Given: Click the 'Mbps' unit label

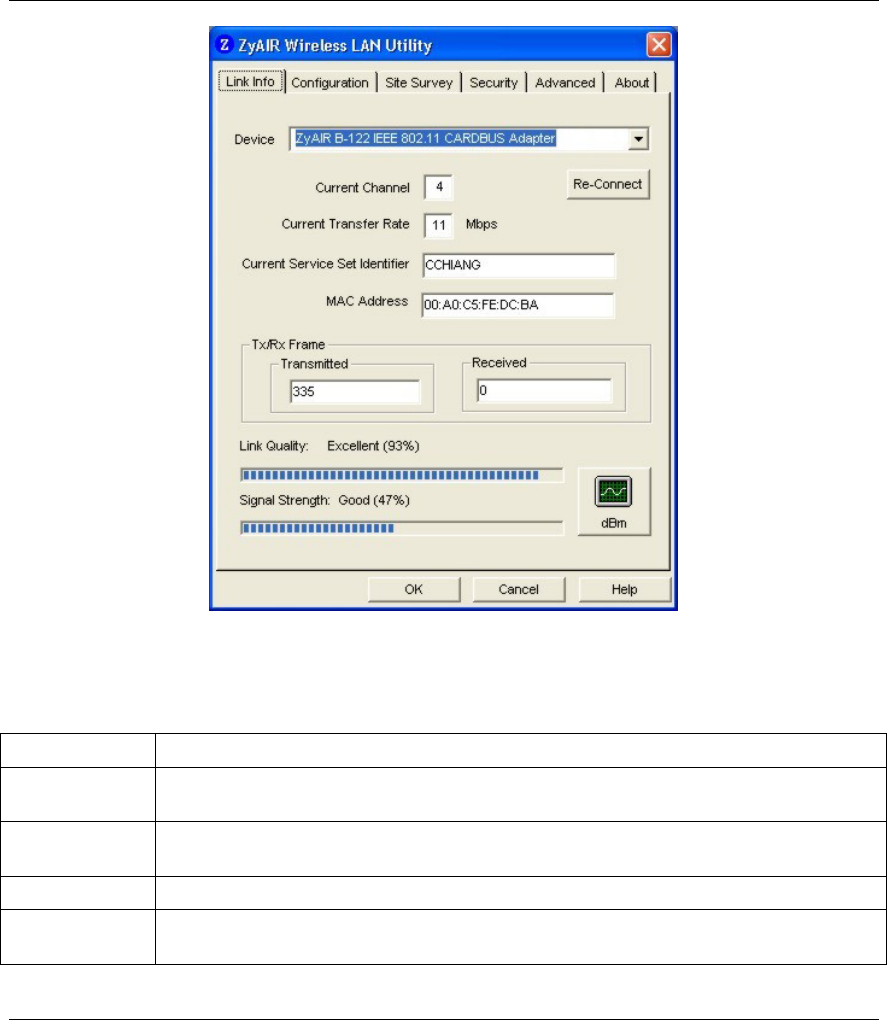Looking at the screenshot, I should coord(482,224).
